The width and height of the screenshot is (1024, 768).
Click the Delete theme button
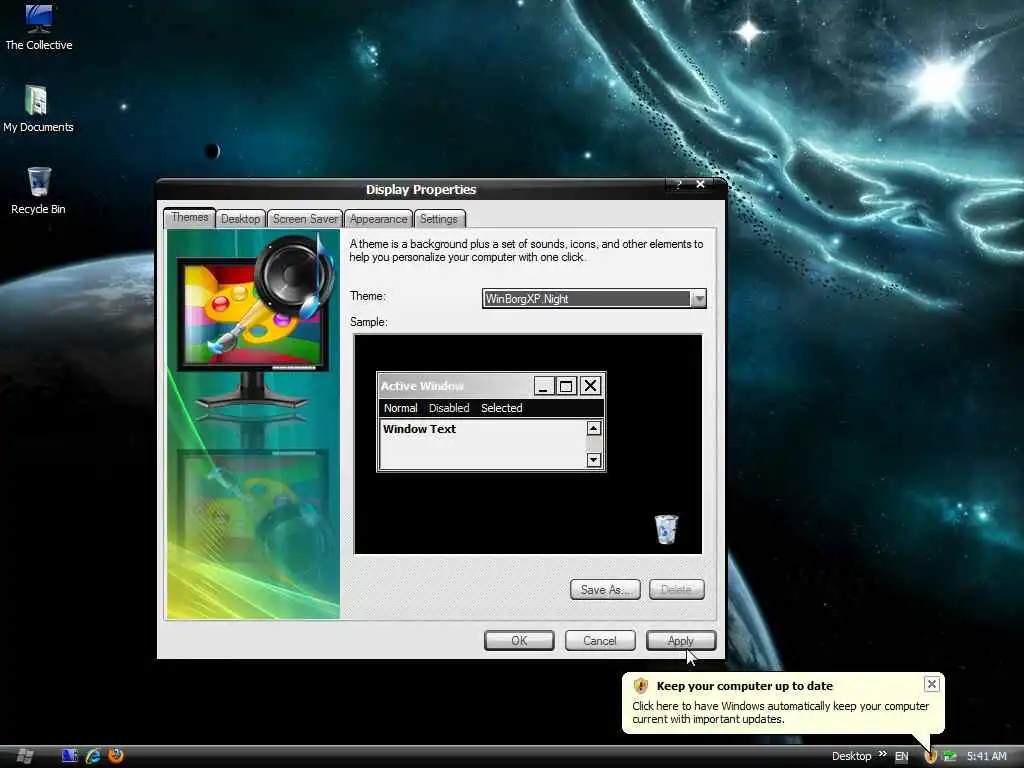[x=677, y=590]
